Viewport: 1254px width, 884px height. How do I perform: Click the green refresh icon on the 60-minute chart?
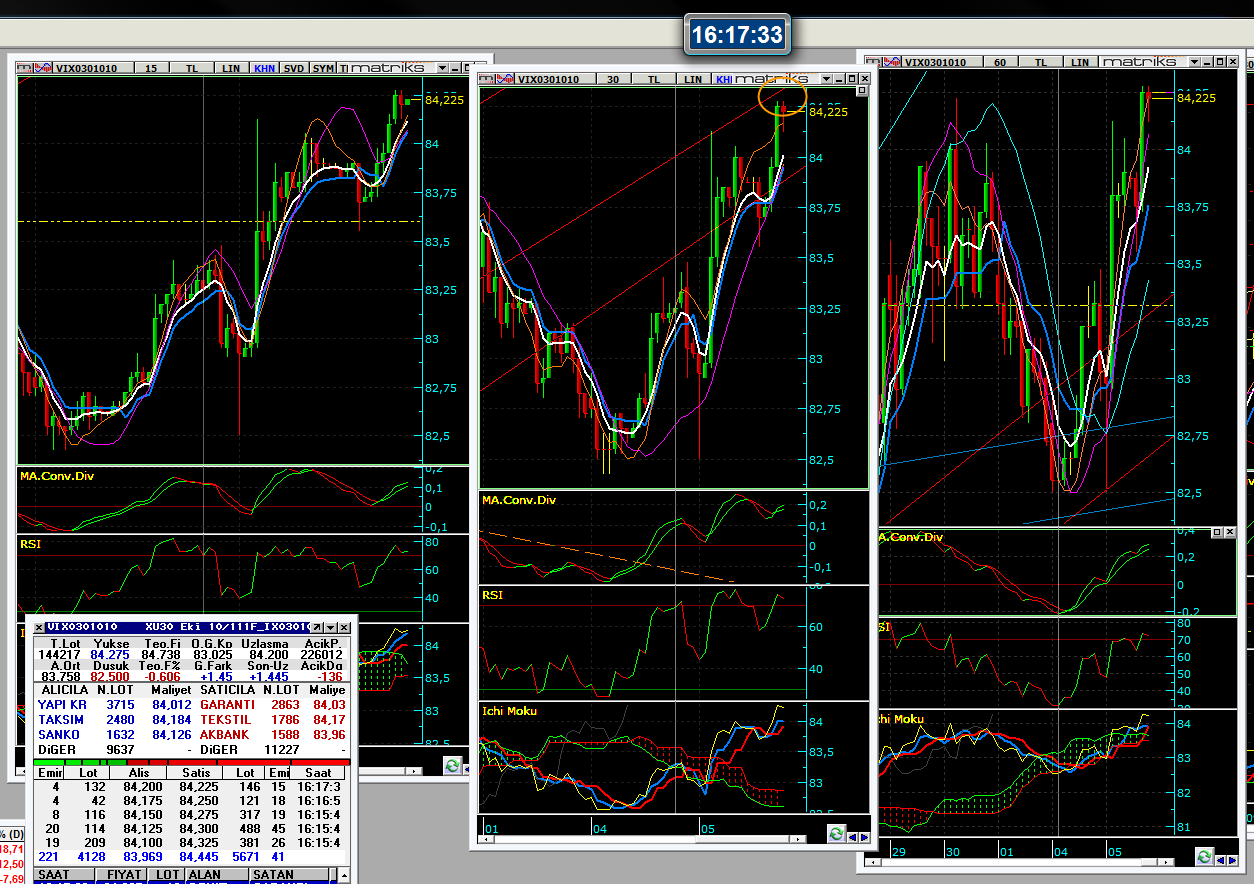tap(1205, 857)
